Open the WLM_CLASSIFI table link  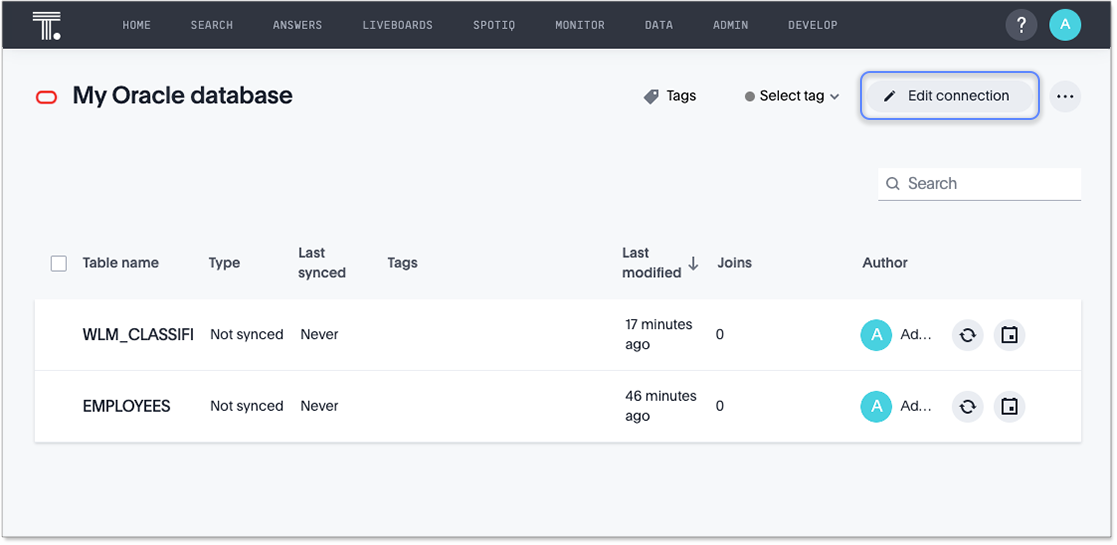[x=138, y=335]
